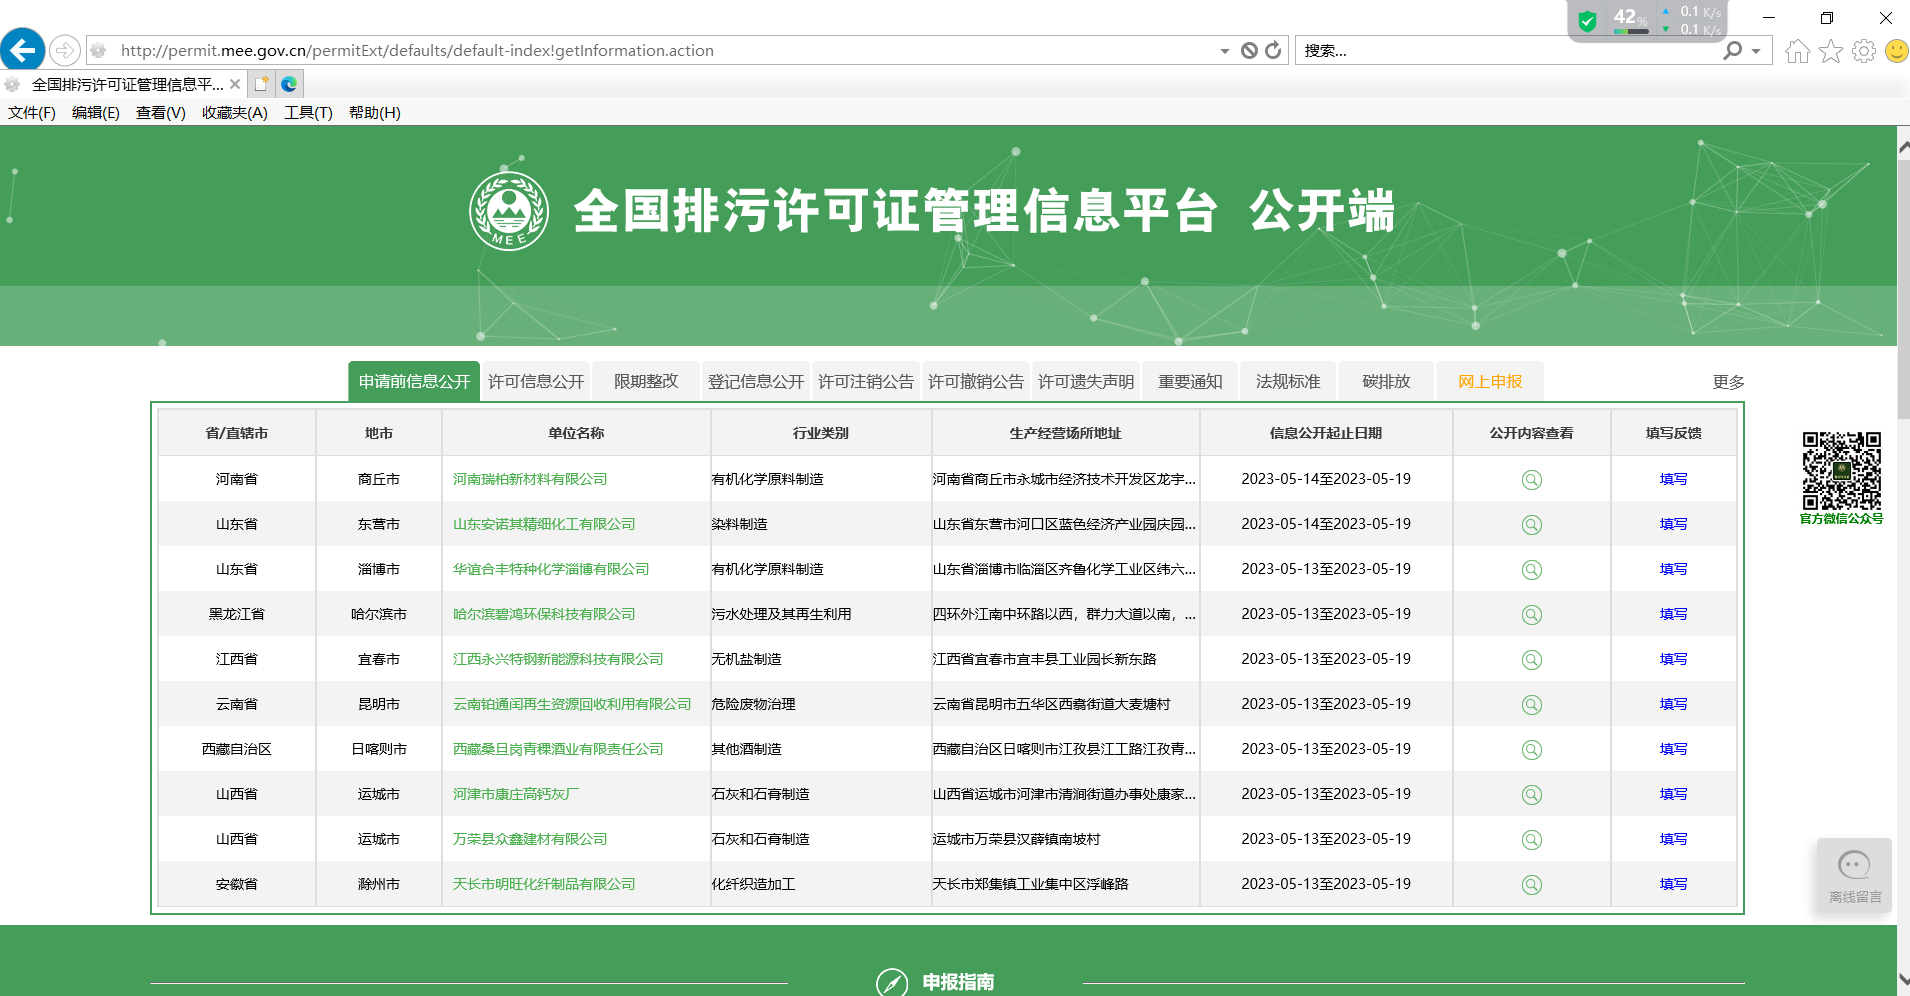Image resolution: width=1910 pixels, height=996 pixels.
Task: Select the 申请前信息公开 tab
Action: [414, 381]
